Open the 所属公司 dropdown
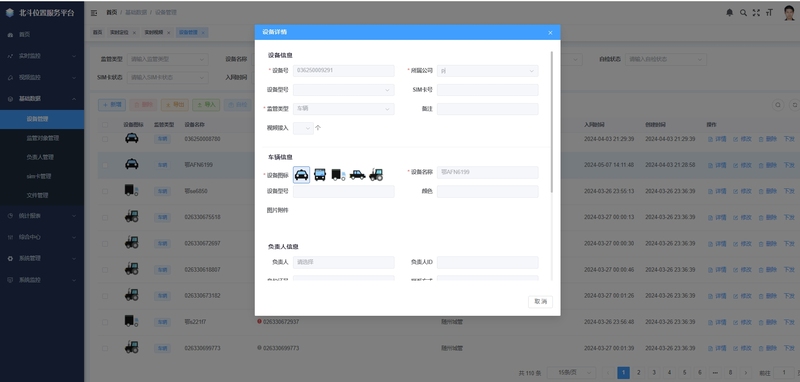This screenshot has height=382, width=800. (487, 70)
